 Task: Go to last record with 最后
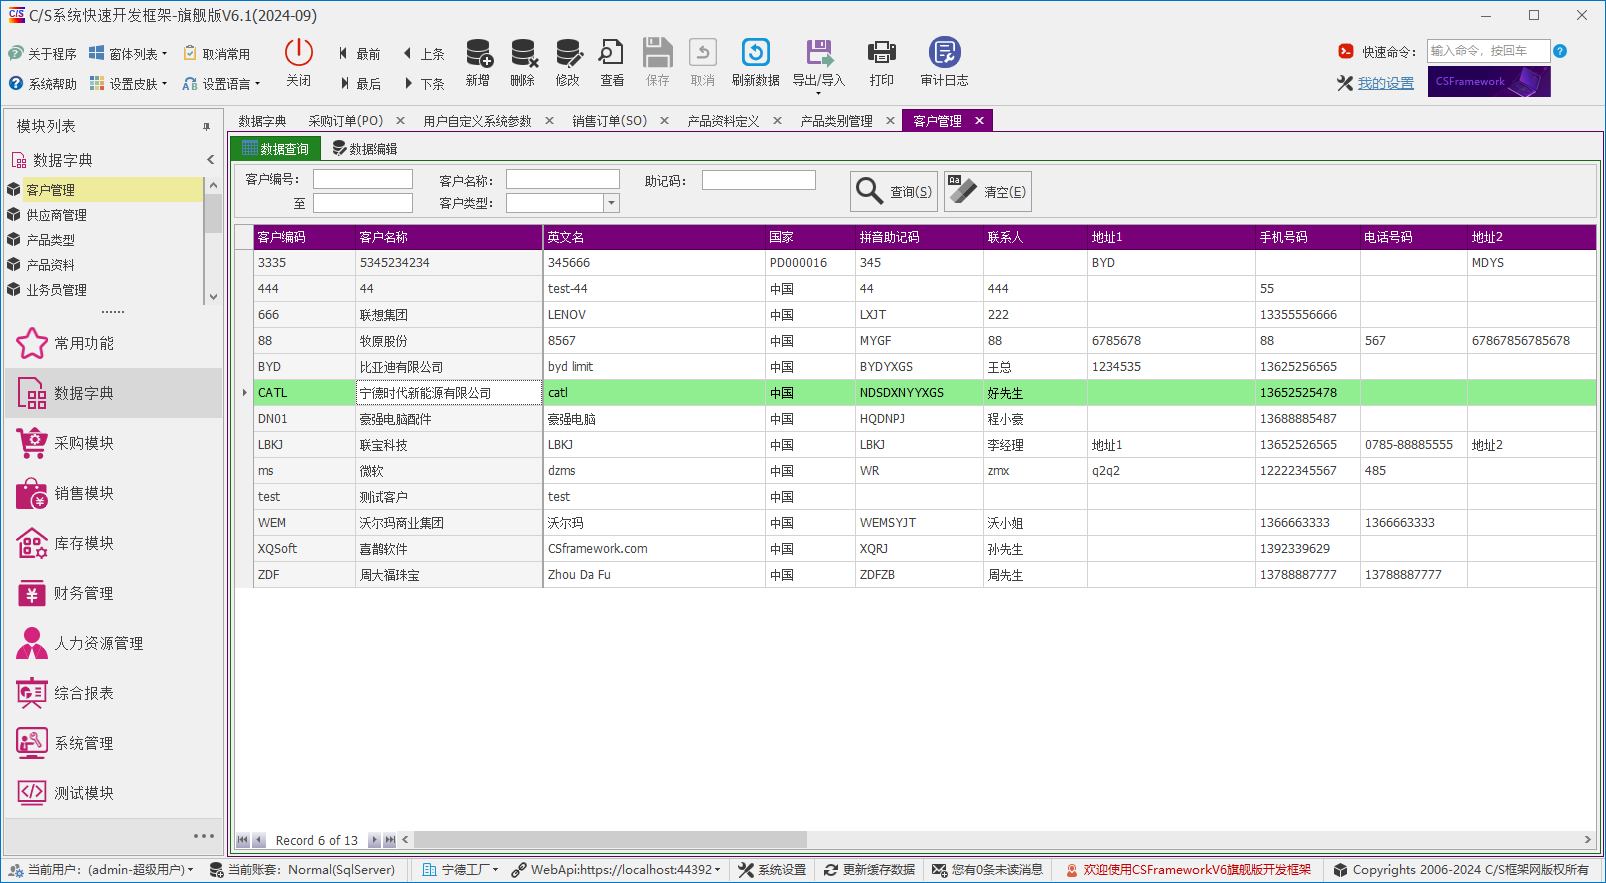coord(359,84)
